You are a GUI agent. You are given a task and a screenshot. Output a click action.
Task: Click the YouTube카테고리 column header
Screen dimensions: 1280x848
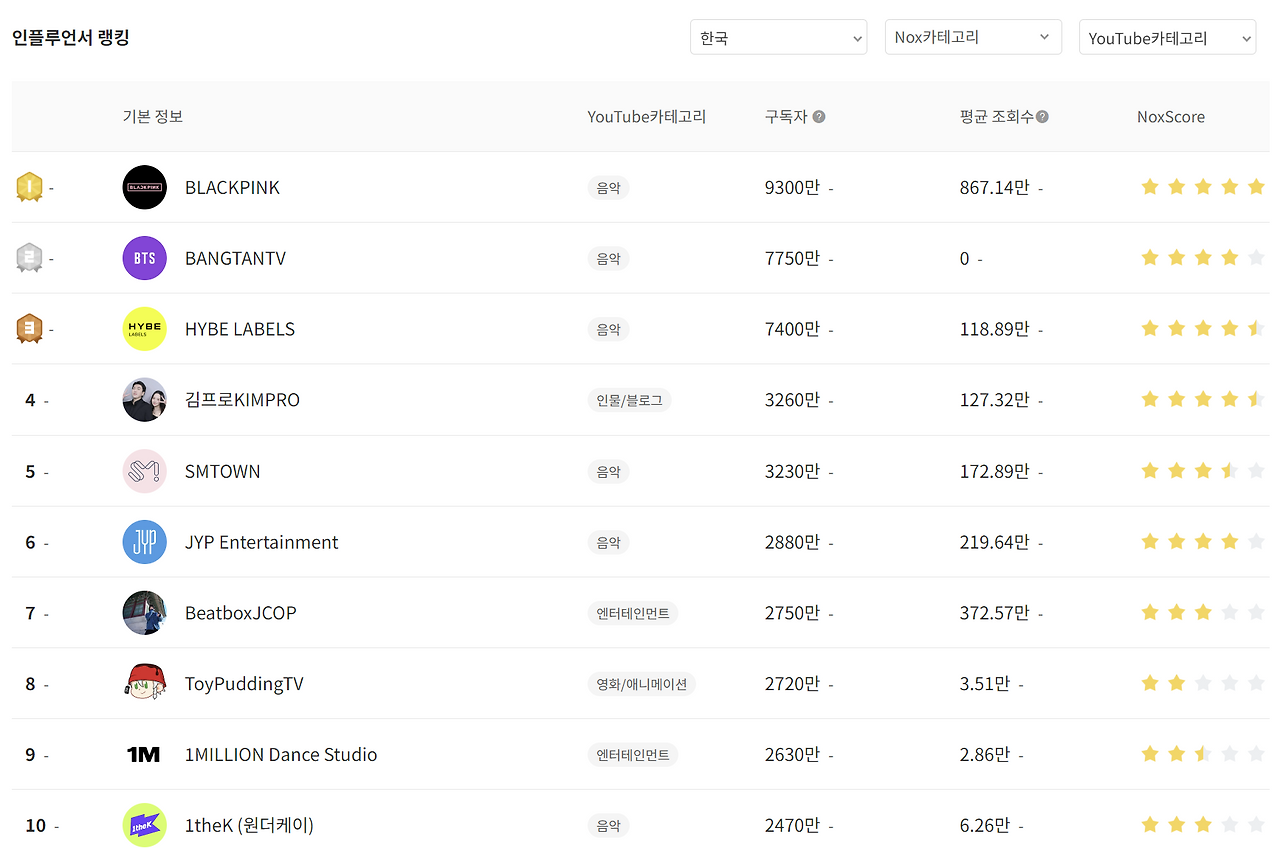[646, 117]
